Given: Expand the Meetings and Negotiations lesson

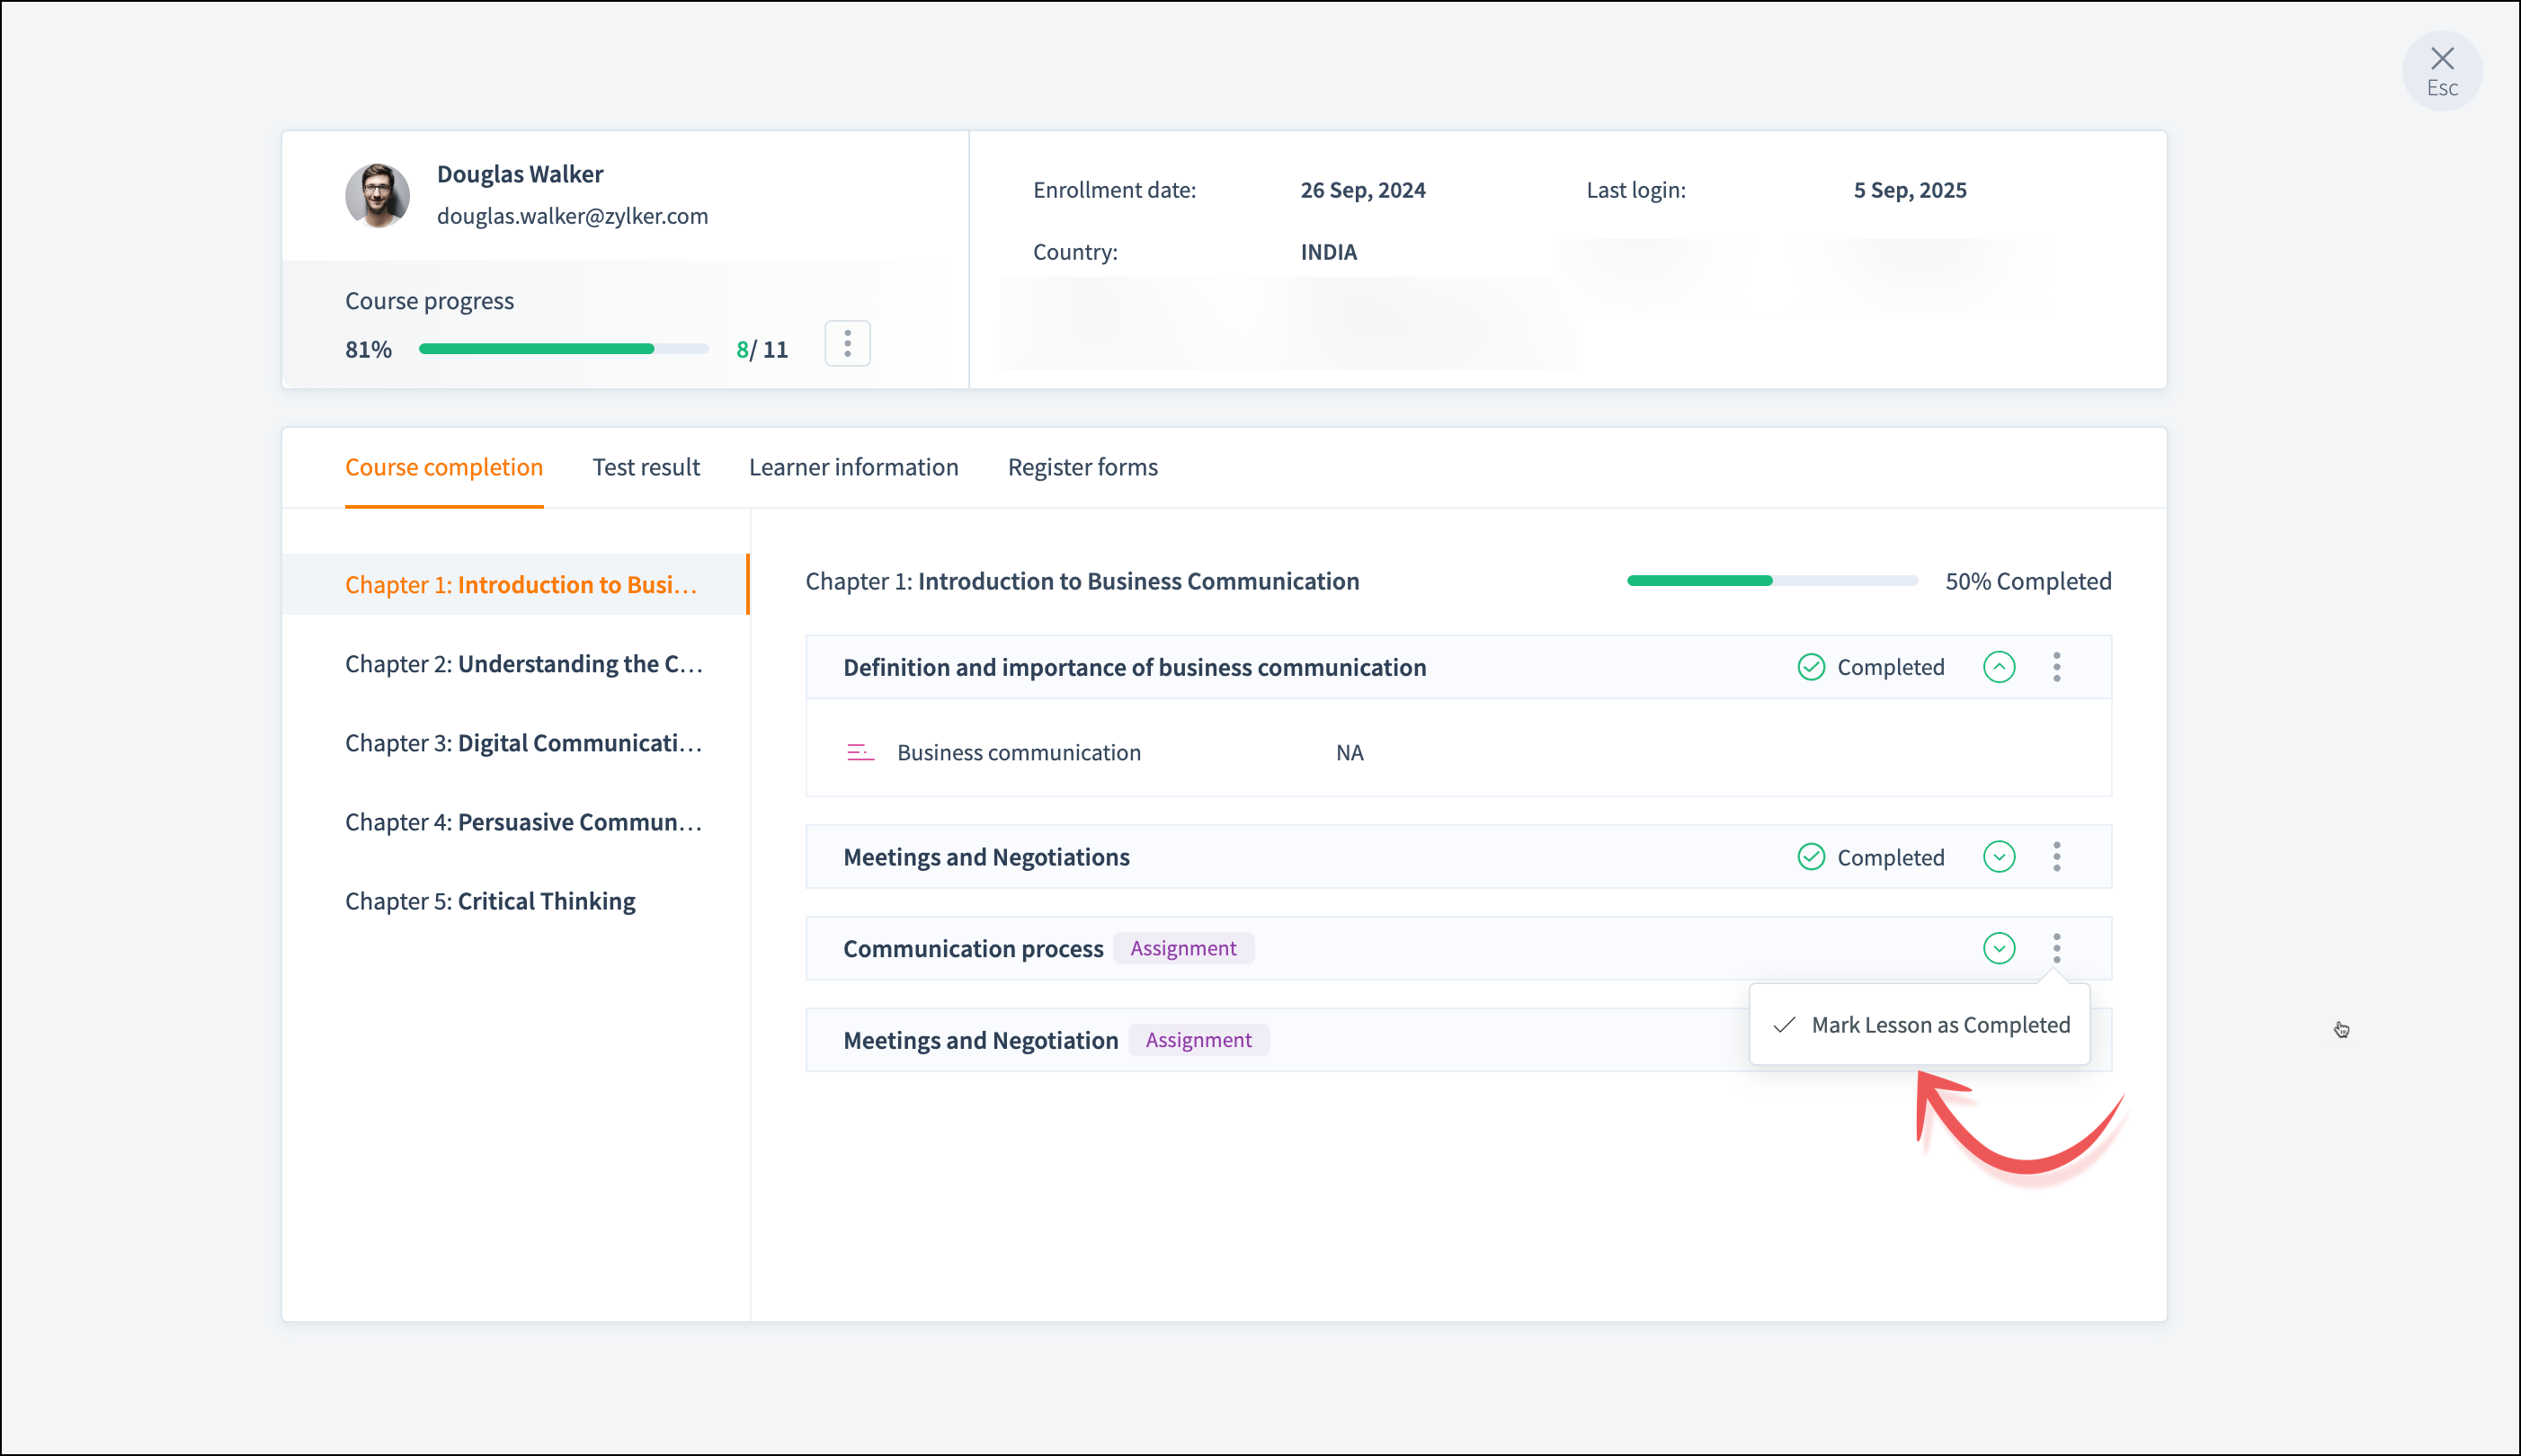Looking at the screenshot, I should coord(1998,857).
